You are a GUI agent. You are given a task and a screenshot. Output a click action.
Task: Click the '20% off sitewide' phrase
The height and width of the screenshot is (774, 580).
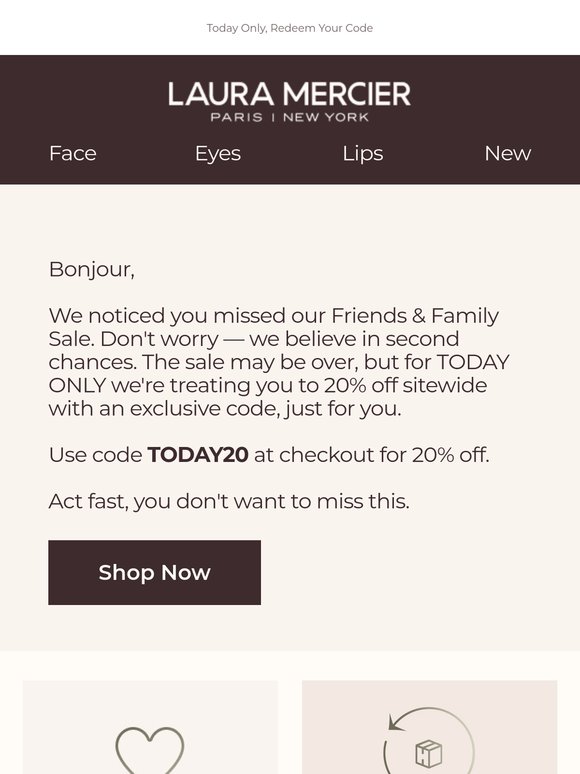(405, 385)
